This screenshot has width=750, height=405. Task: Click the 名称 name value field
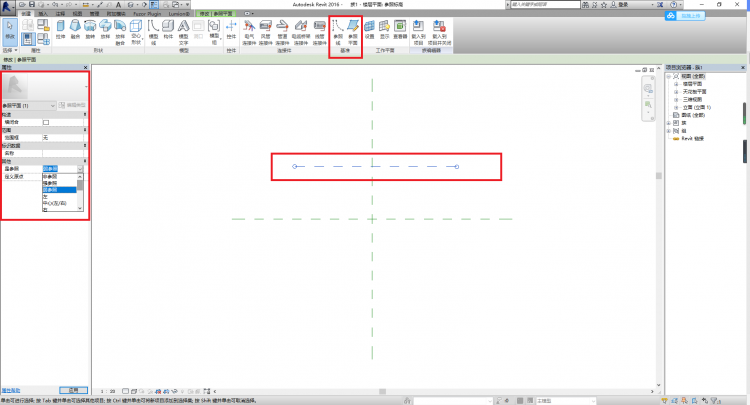click(63, 153)
